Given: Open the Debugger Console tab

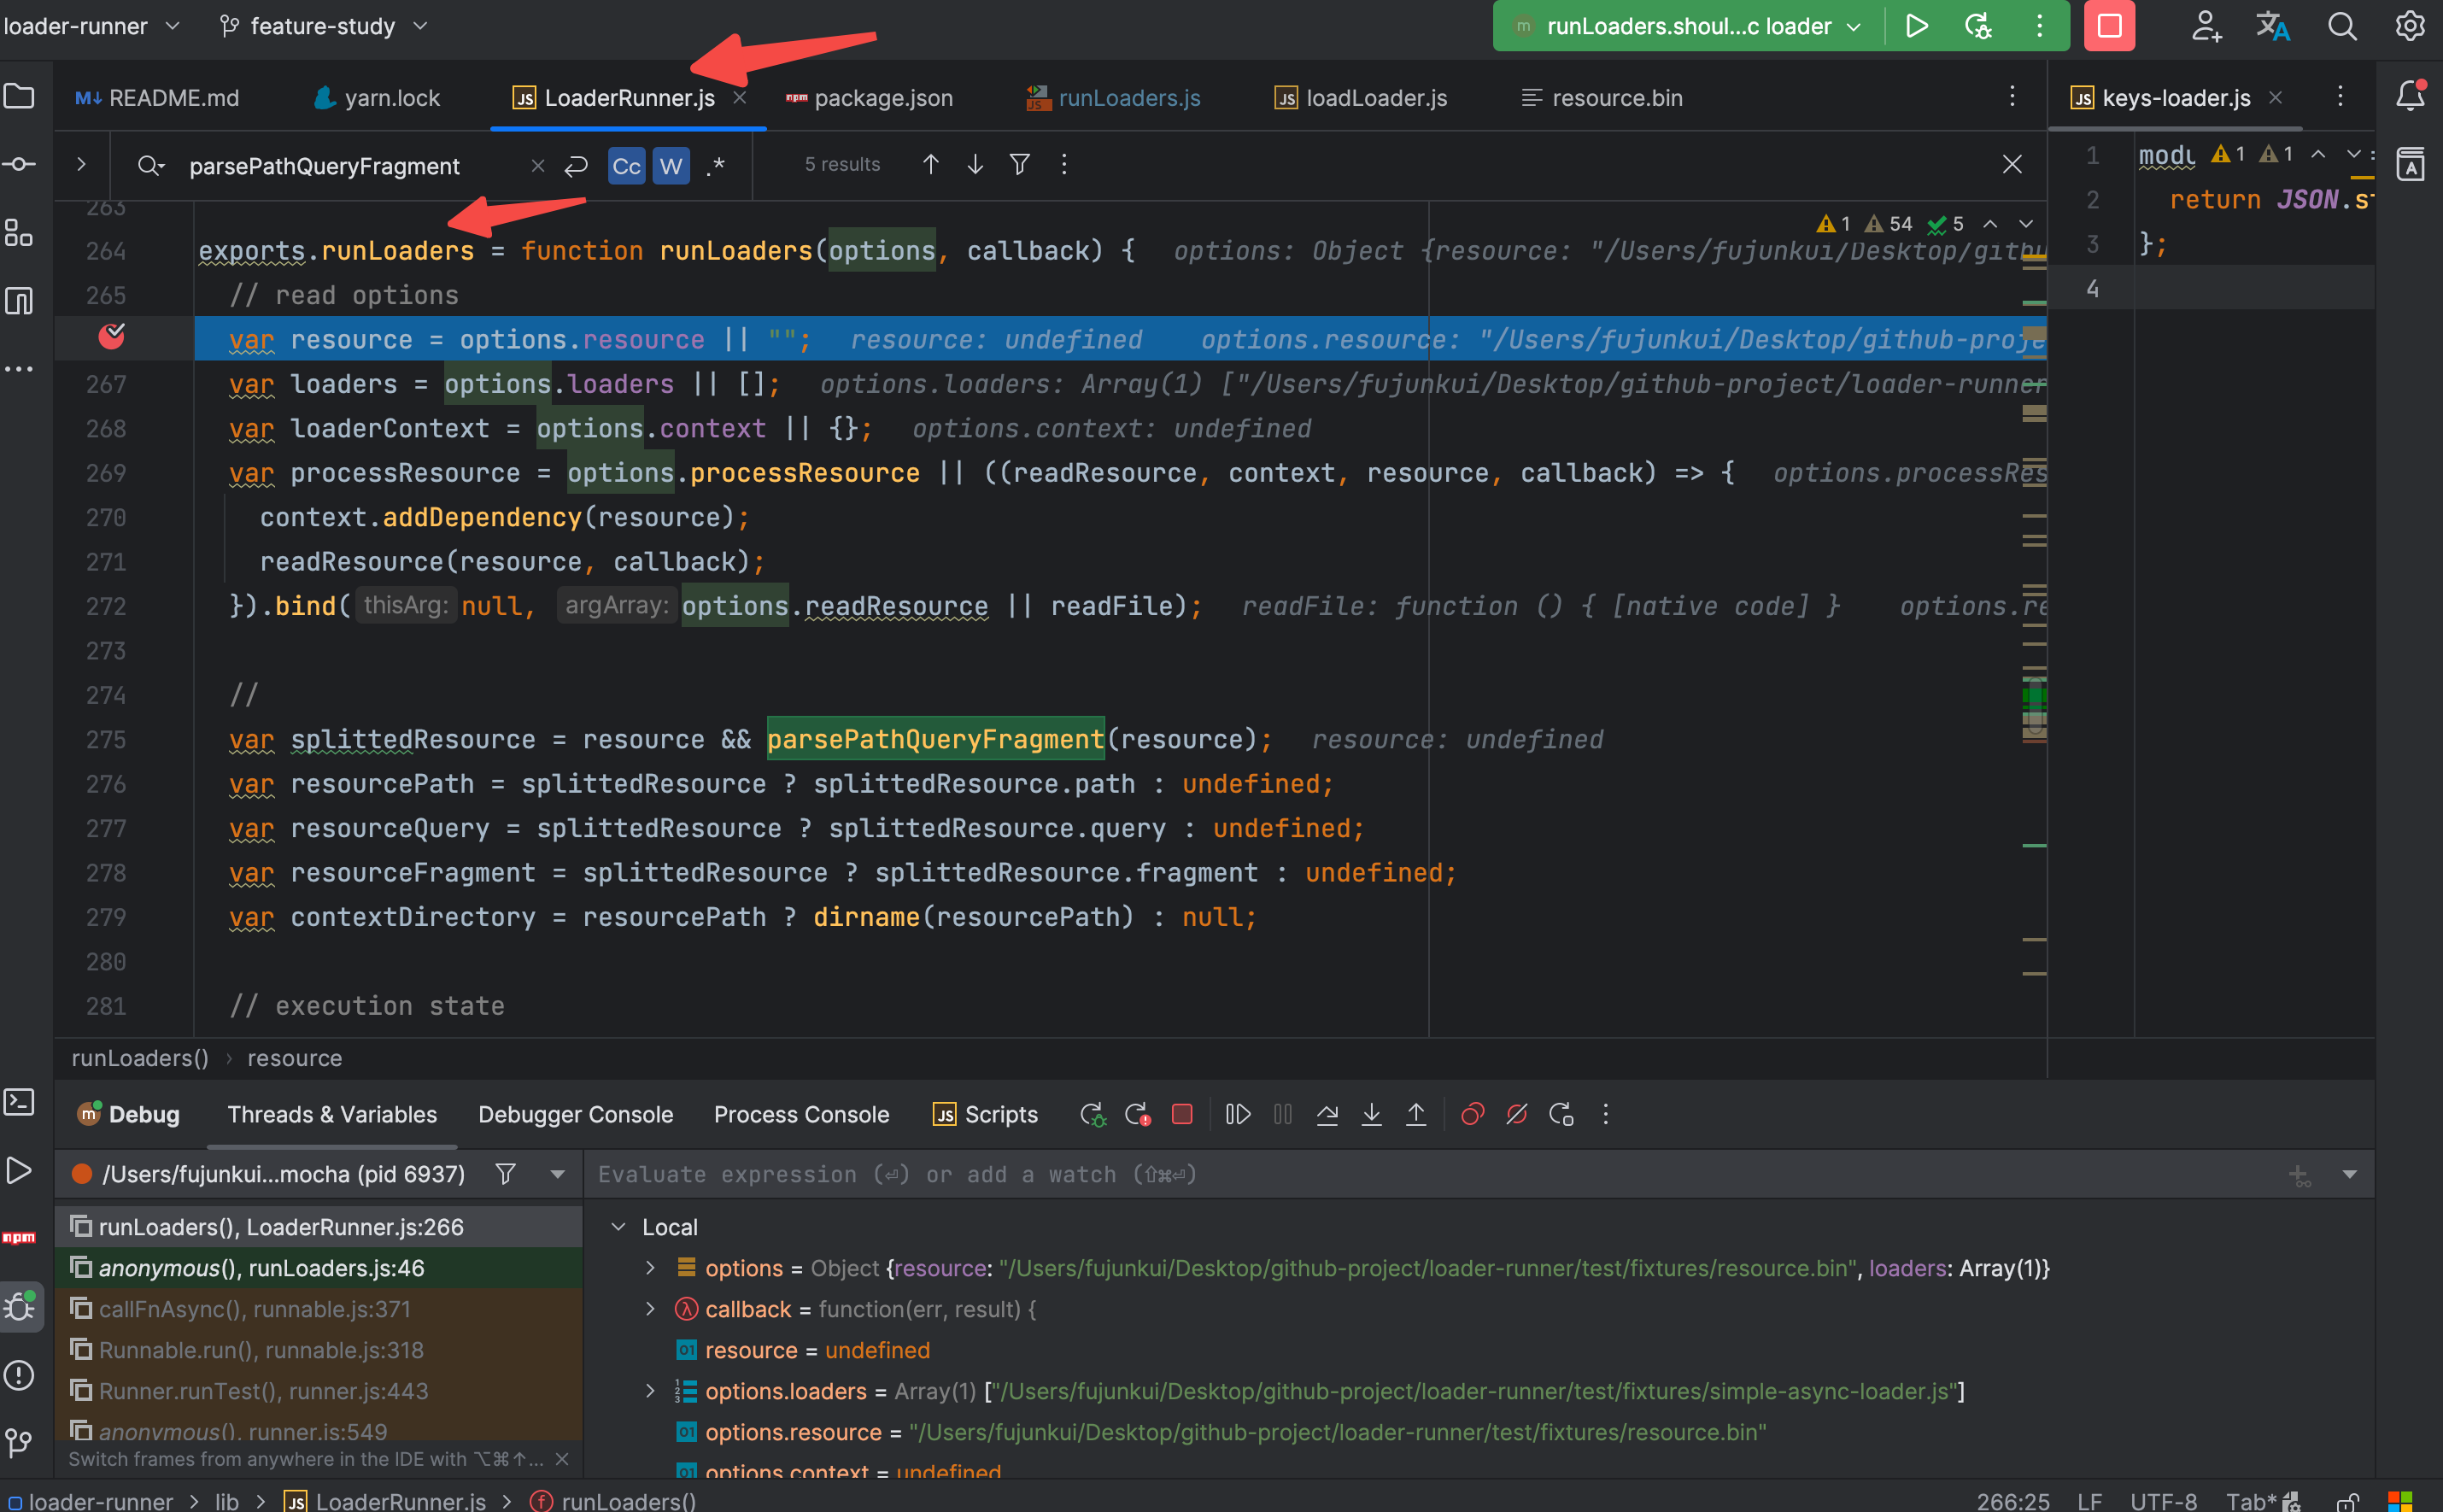Looking at the screenshot, I should tap(575, 1114).
